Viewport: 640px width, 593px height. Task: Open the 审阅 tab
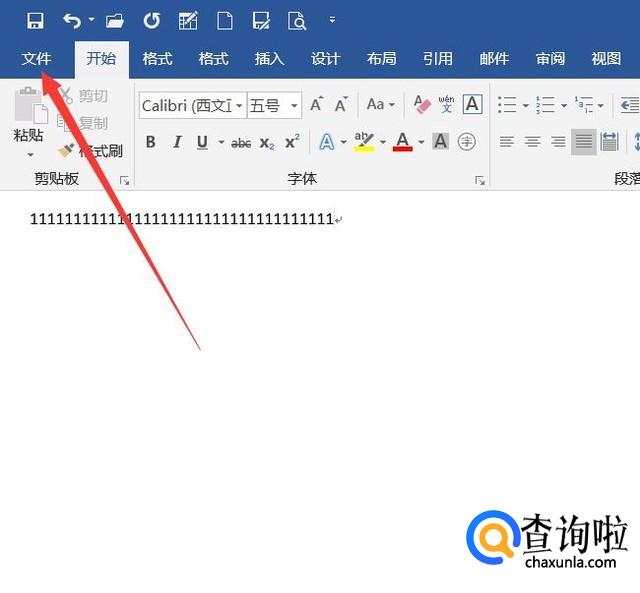550,59
